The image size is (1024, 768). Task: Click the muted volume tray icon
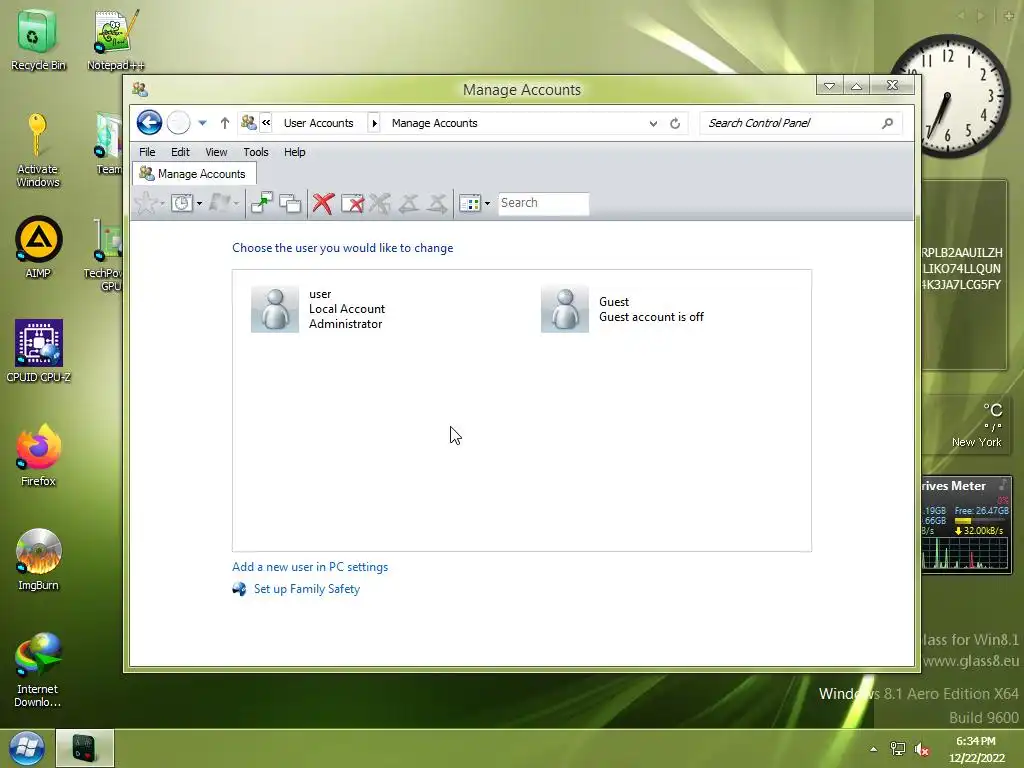coord(921,749)
